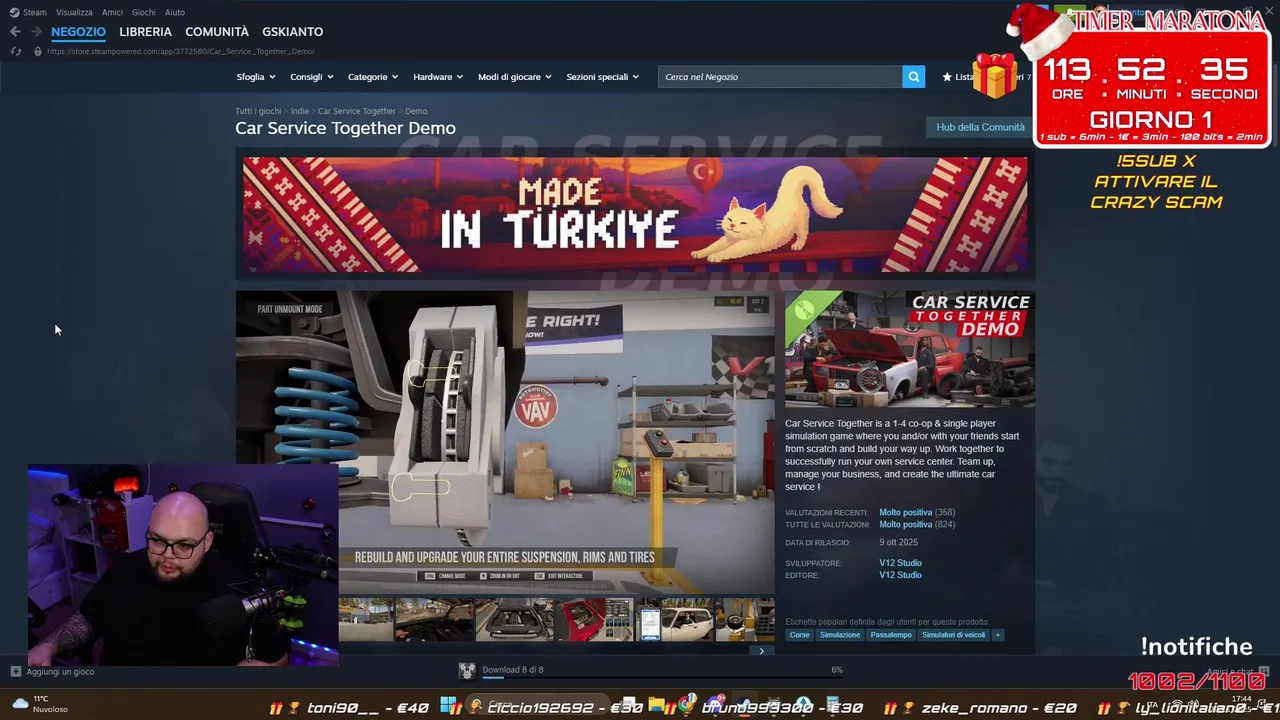Expand the Hardware dropdown
Image resolution: width=1280 pixels, height=720 pixels.
coord(438,77)
